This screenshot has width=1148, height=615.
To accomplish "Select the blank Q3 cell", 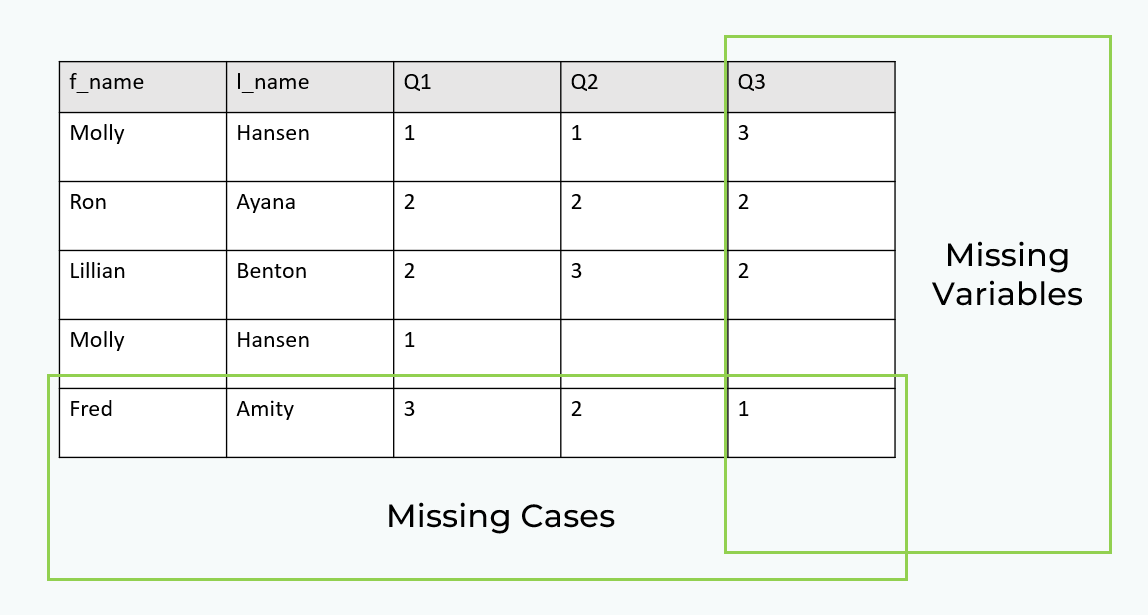I will point(811,353).
